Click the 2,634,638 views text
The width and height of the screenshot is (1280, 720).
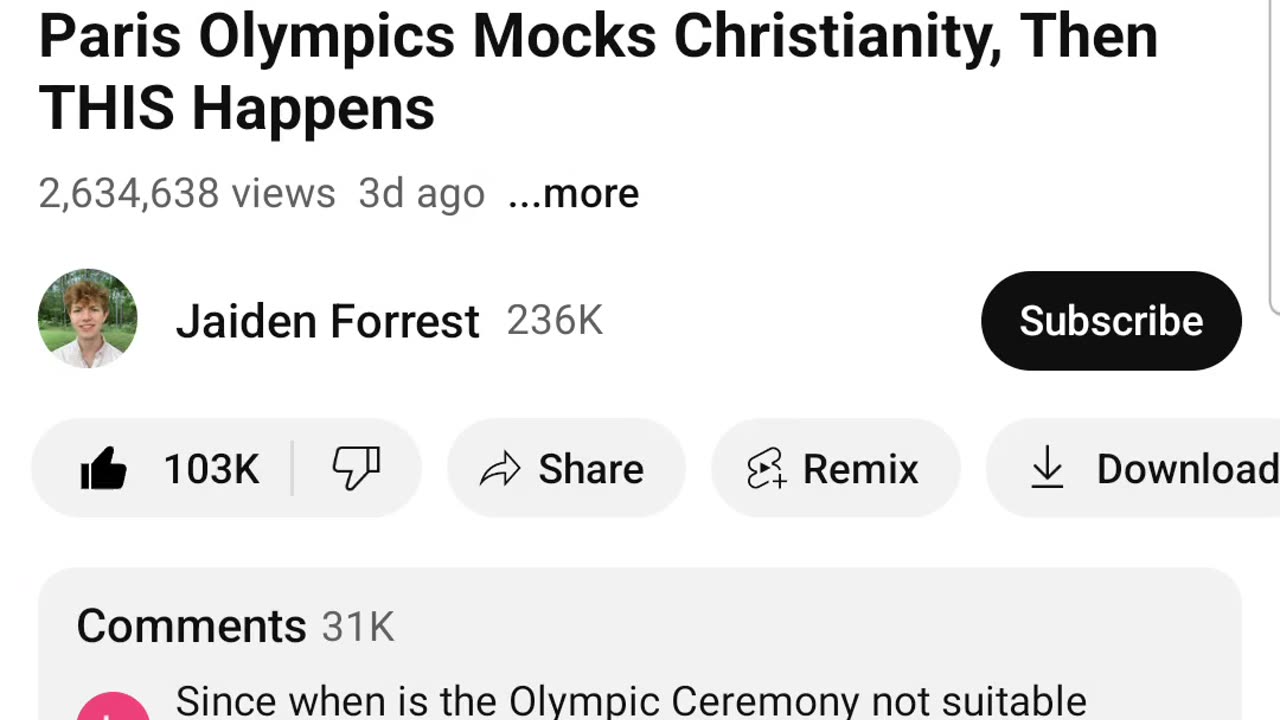[x=187, y=193]
